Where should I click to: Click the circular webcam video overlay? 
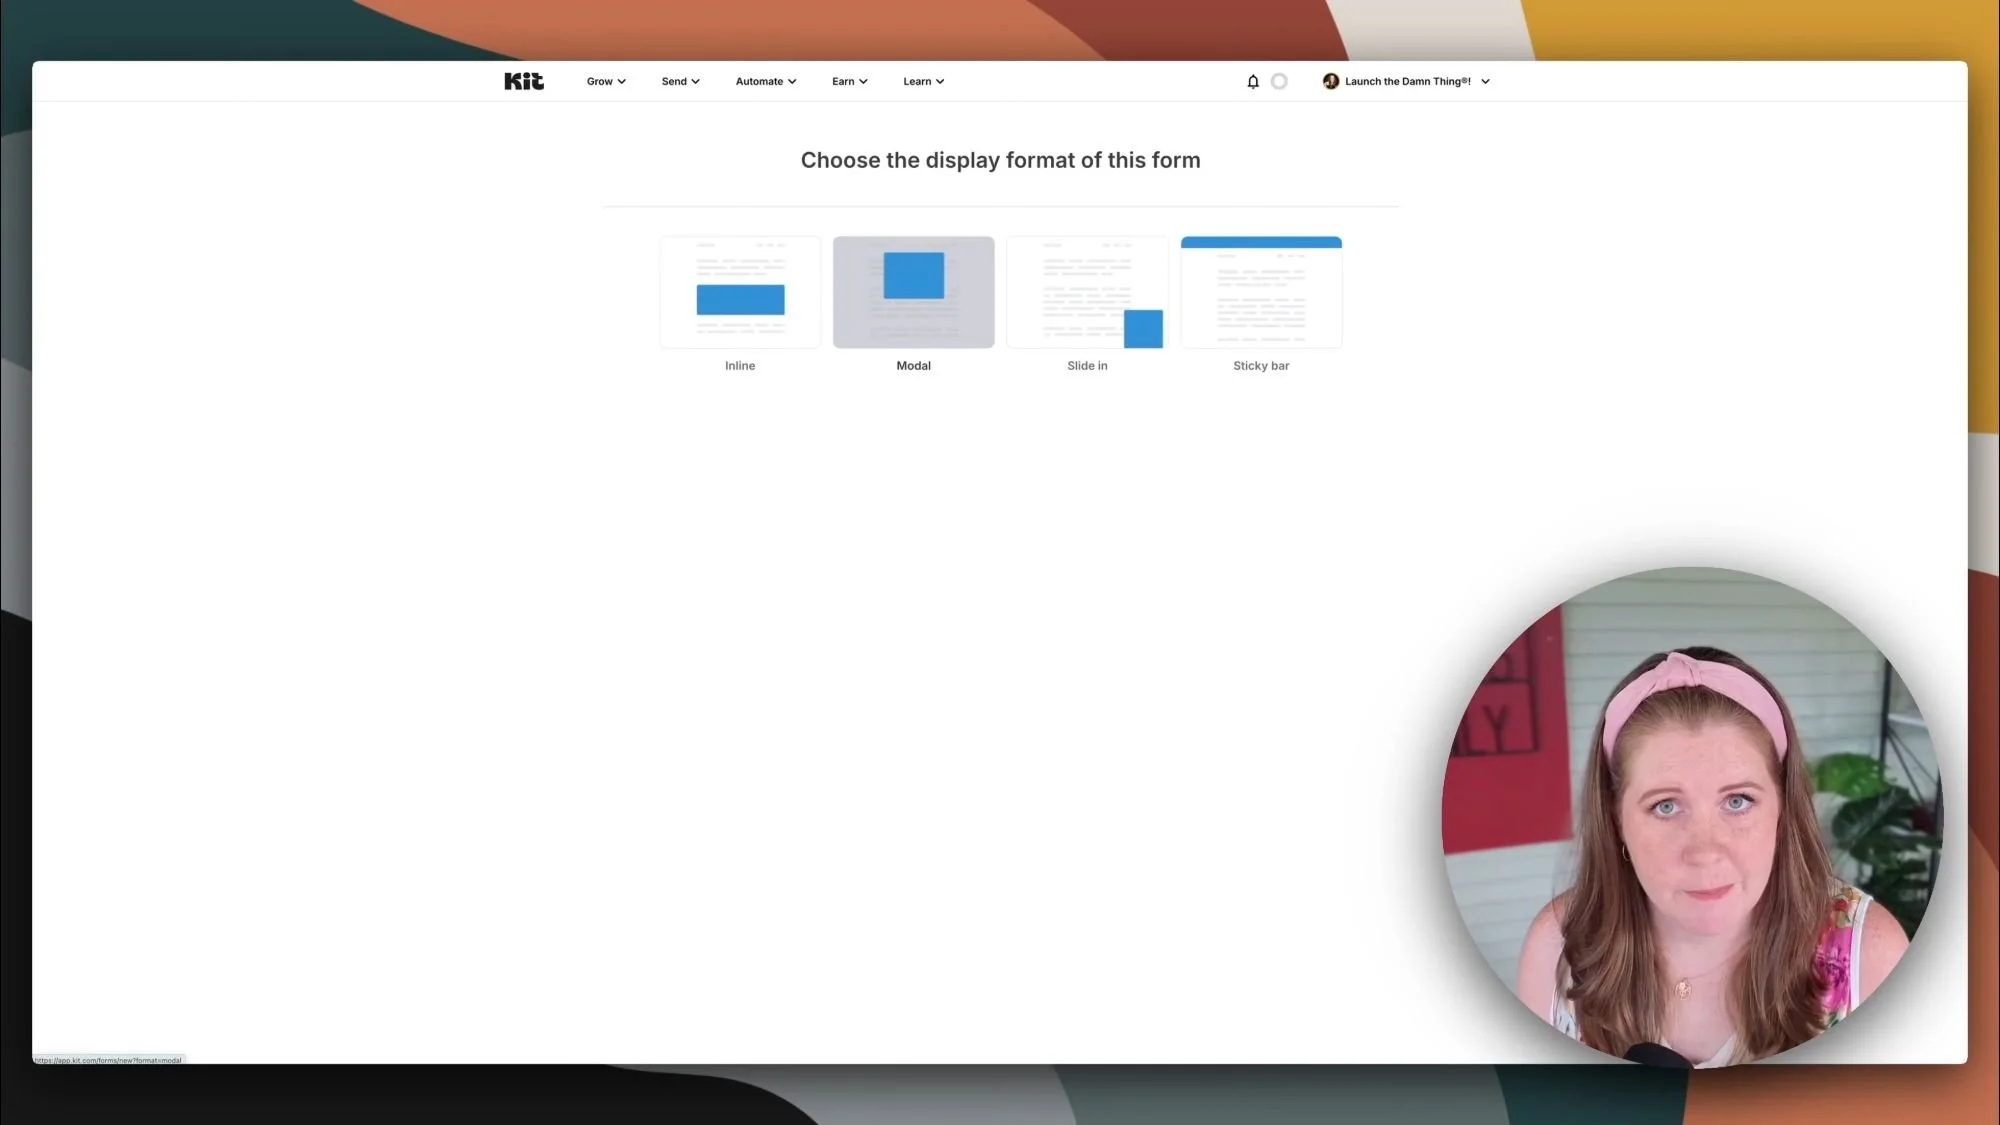(x=1691, y=817)
